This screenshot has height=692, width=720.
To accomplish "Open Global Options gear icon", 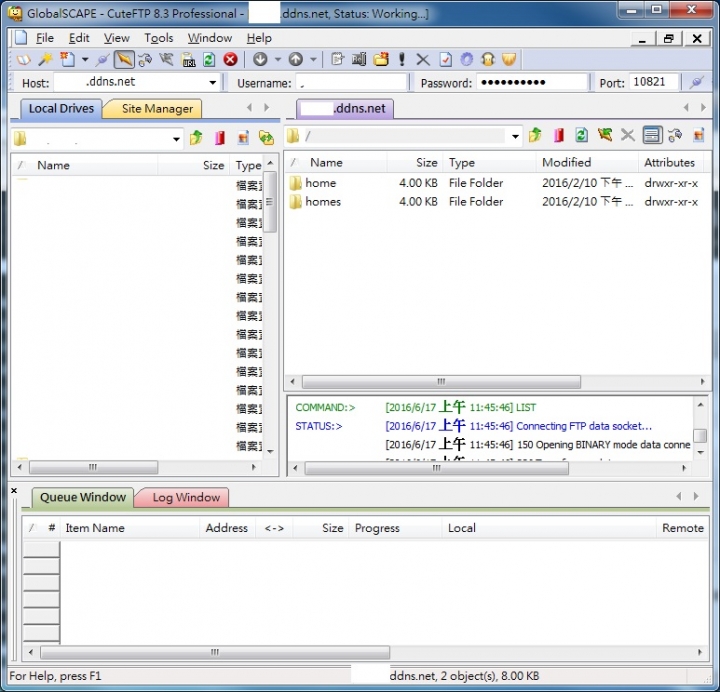I will click(467, 60).
